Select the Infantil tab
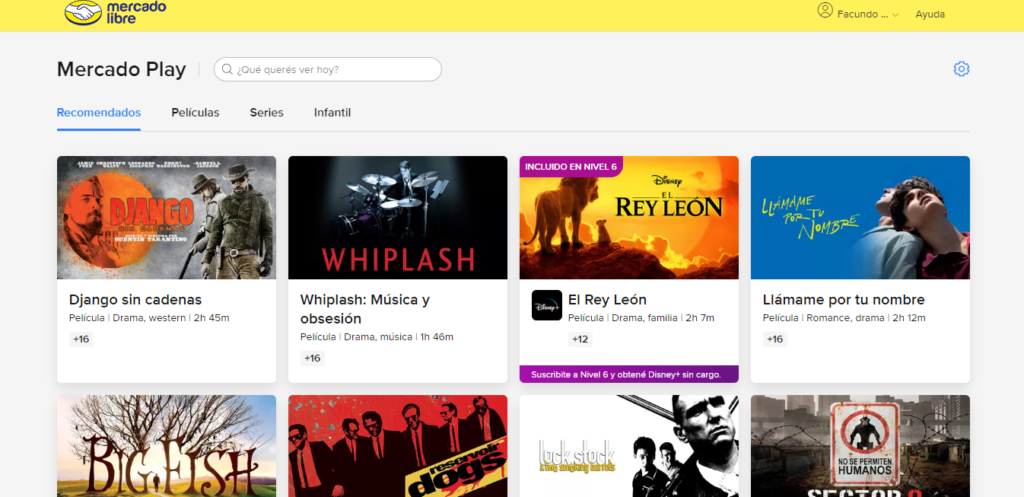This screenshot has height=497, width=1024. pyautogui.click(x=332, y=113)
